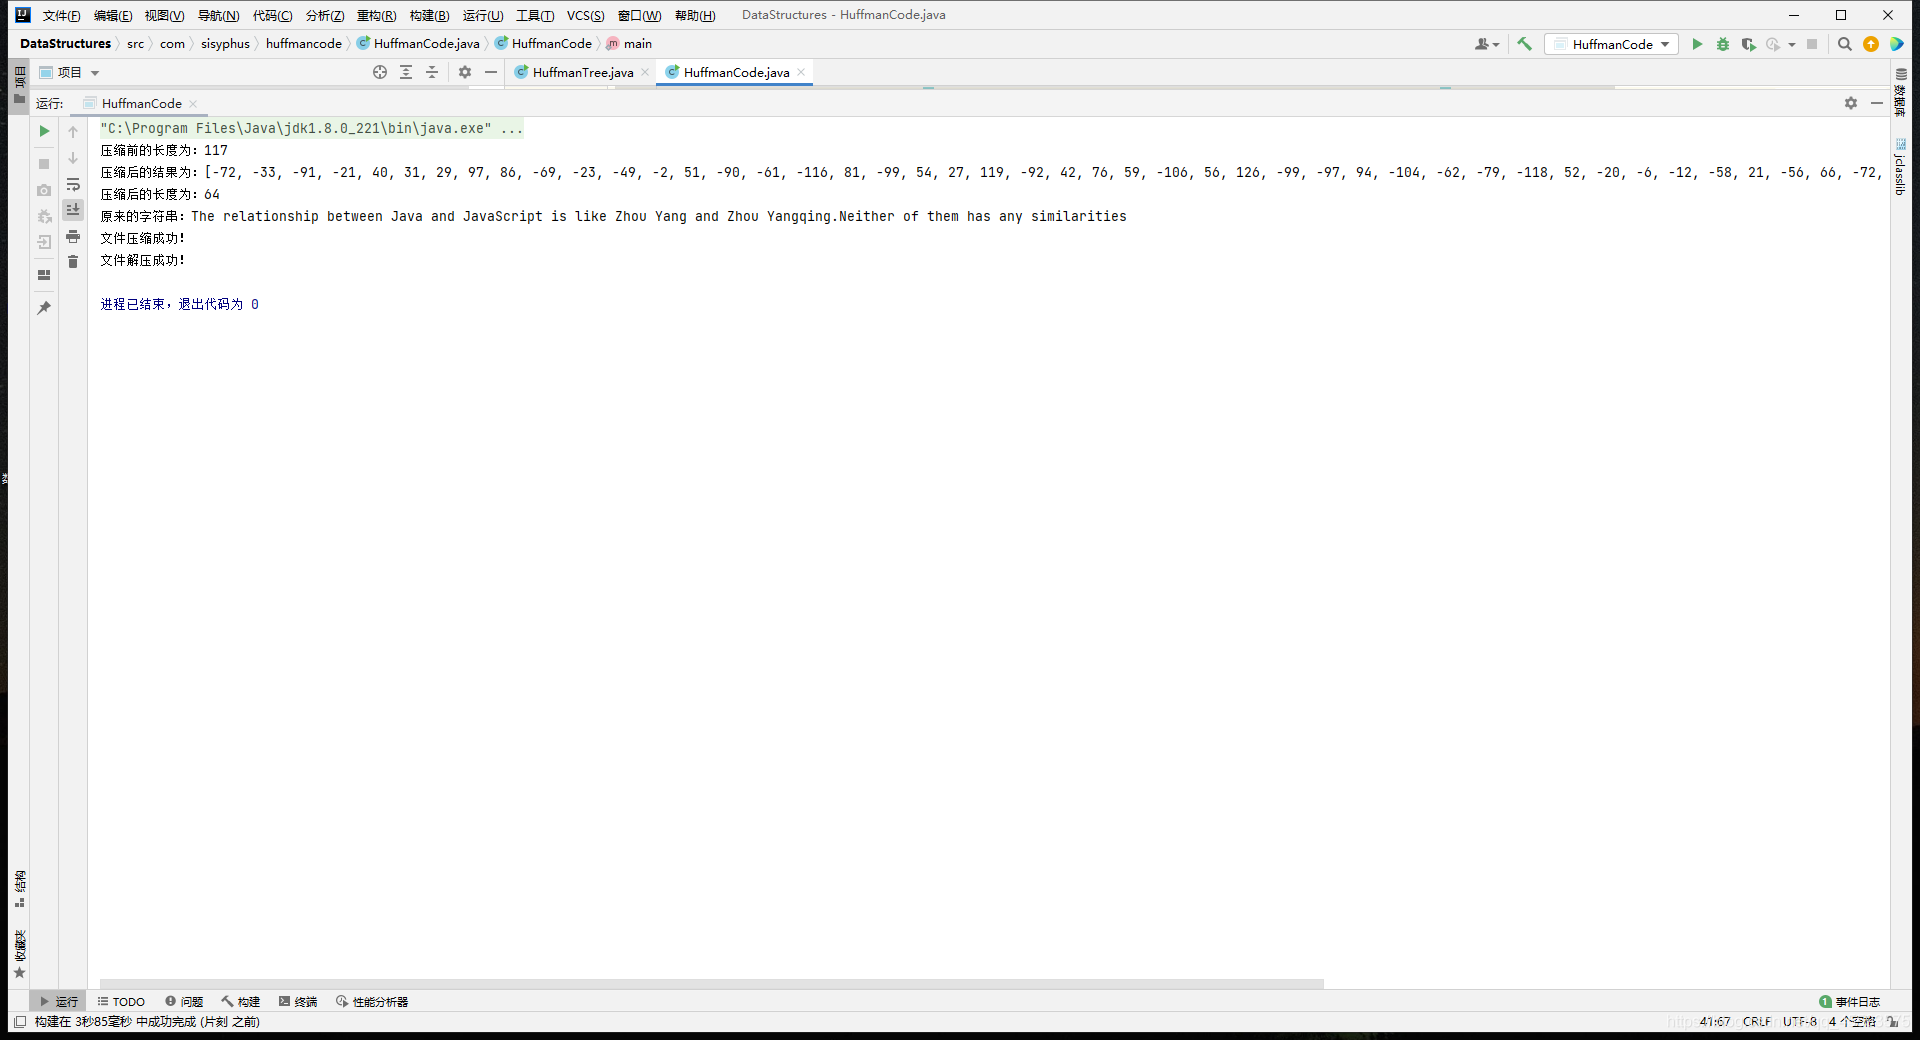Viewport: 1920px width, 1040px height.
Task: Close the HuffmanCode.java editor tab
Action: (x=801, y=72)
